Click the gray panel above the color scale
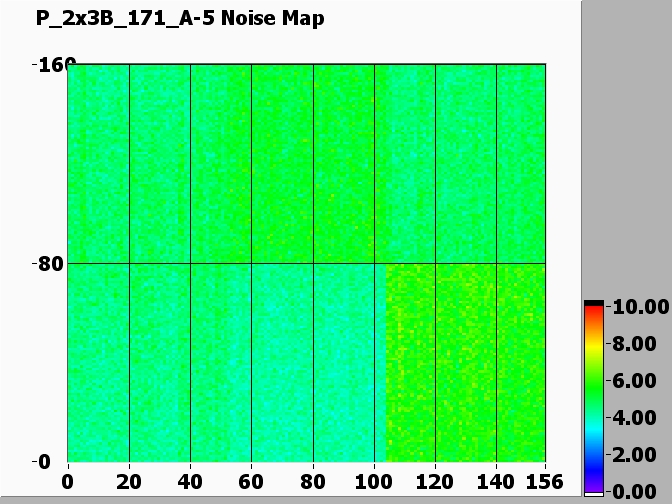The image size is (672, 504). coord(626,150)
